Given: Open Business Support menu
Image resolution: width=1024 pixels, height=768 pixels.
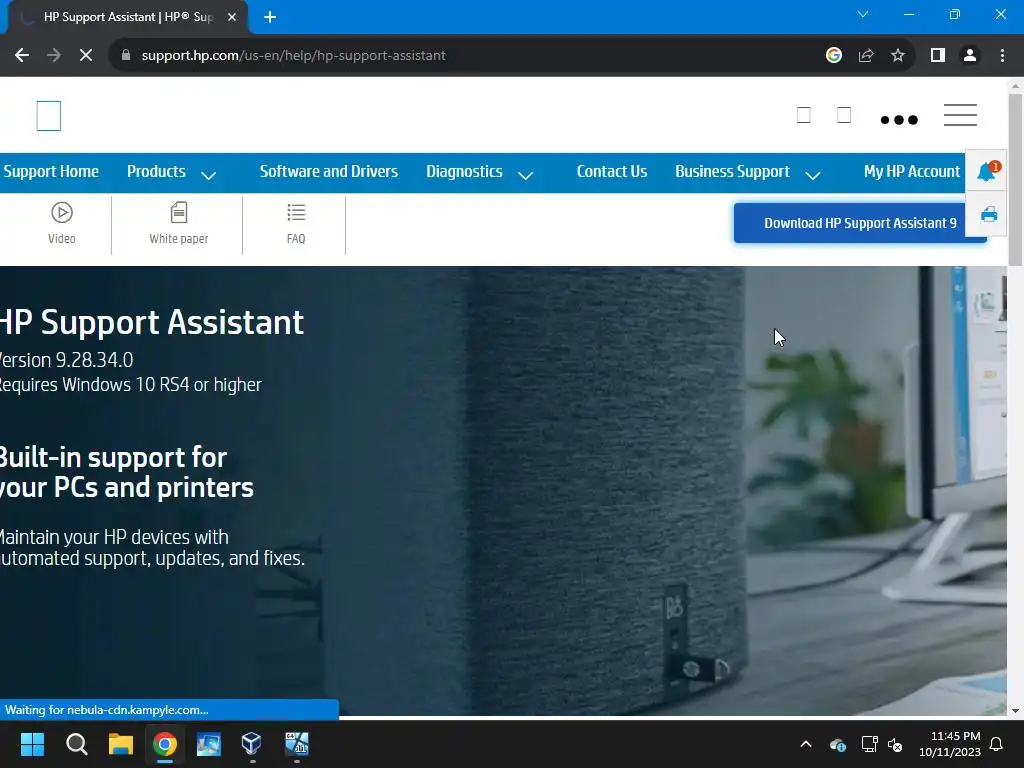Looking at the screenshot, I should (732, 172).
